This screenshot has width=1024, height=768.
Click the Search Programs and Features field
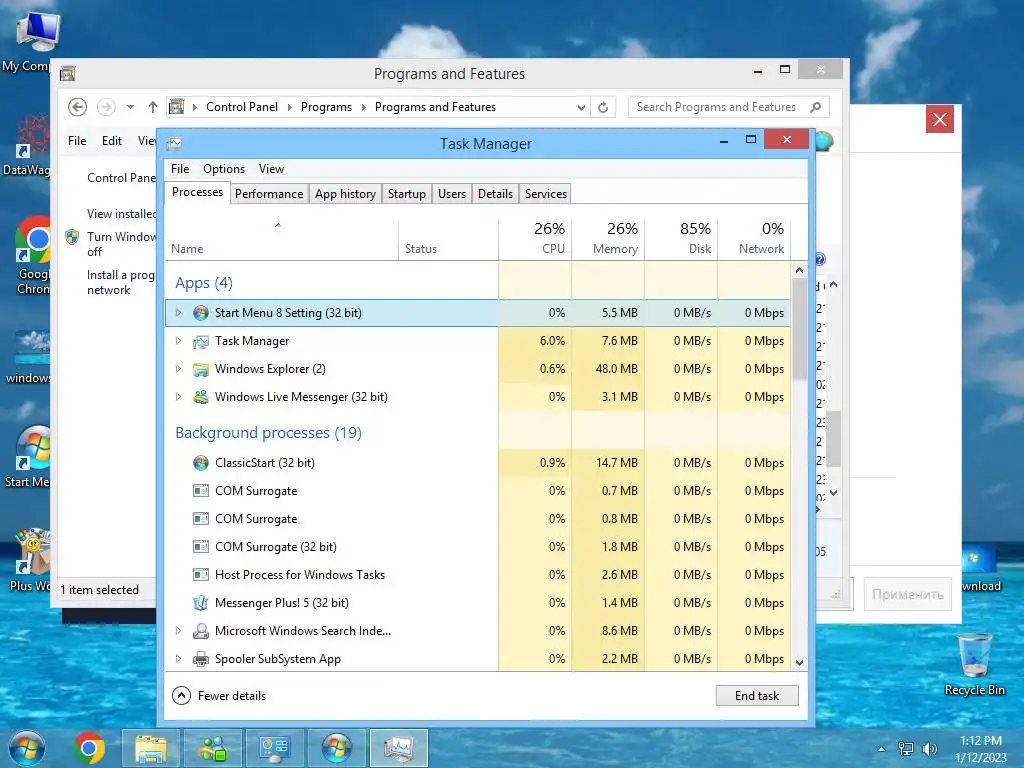(728, 107)
